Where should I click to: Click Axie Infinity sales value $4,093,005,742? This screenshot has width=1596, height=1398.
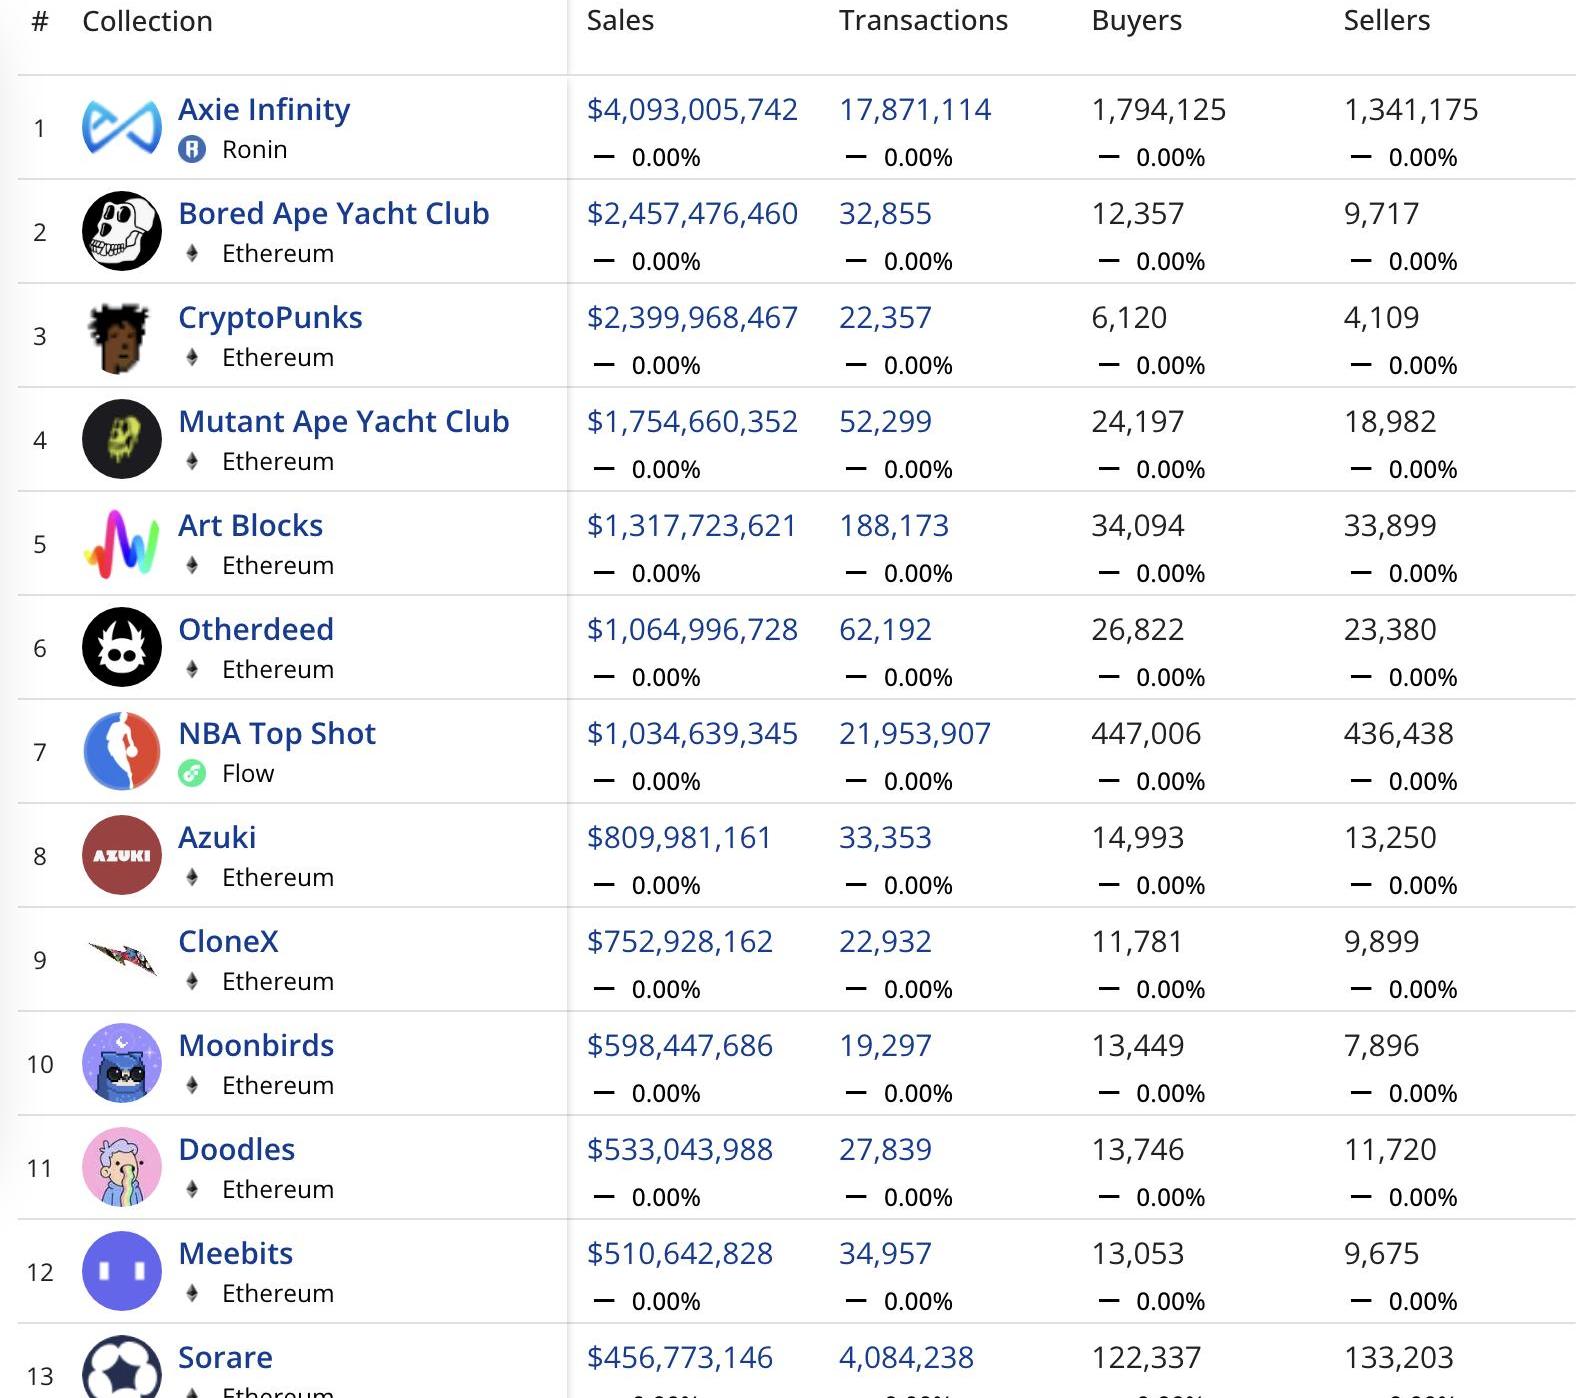[692, 110]
